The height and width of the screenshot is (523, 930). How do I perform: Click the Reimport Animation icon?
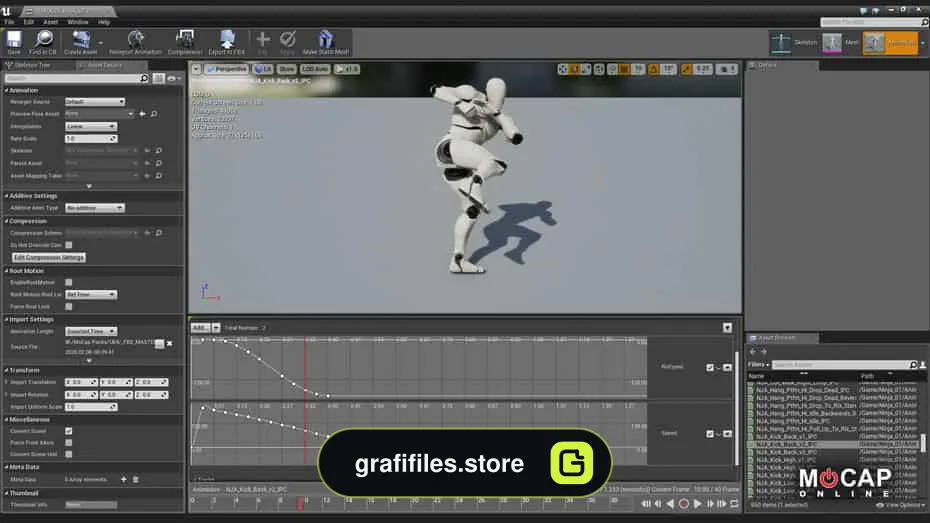pos(135,42)
